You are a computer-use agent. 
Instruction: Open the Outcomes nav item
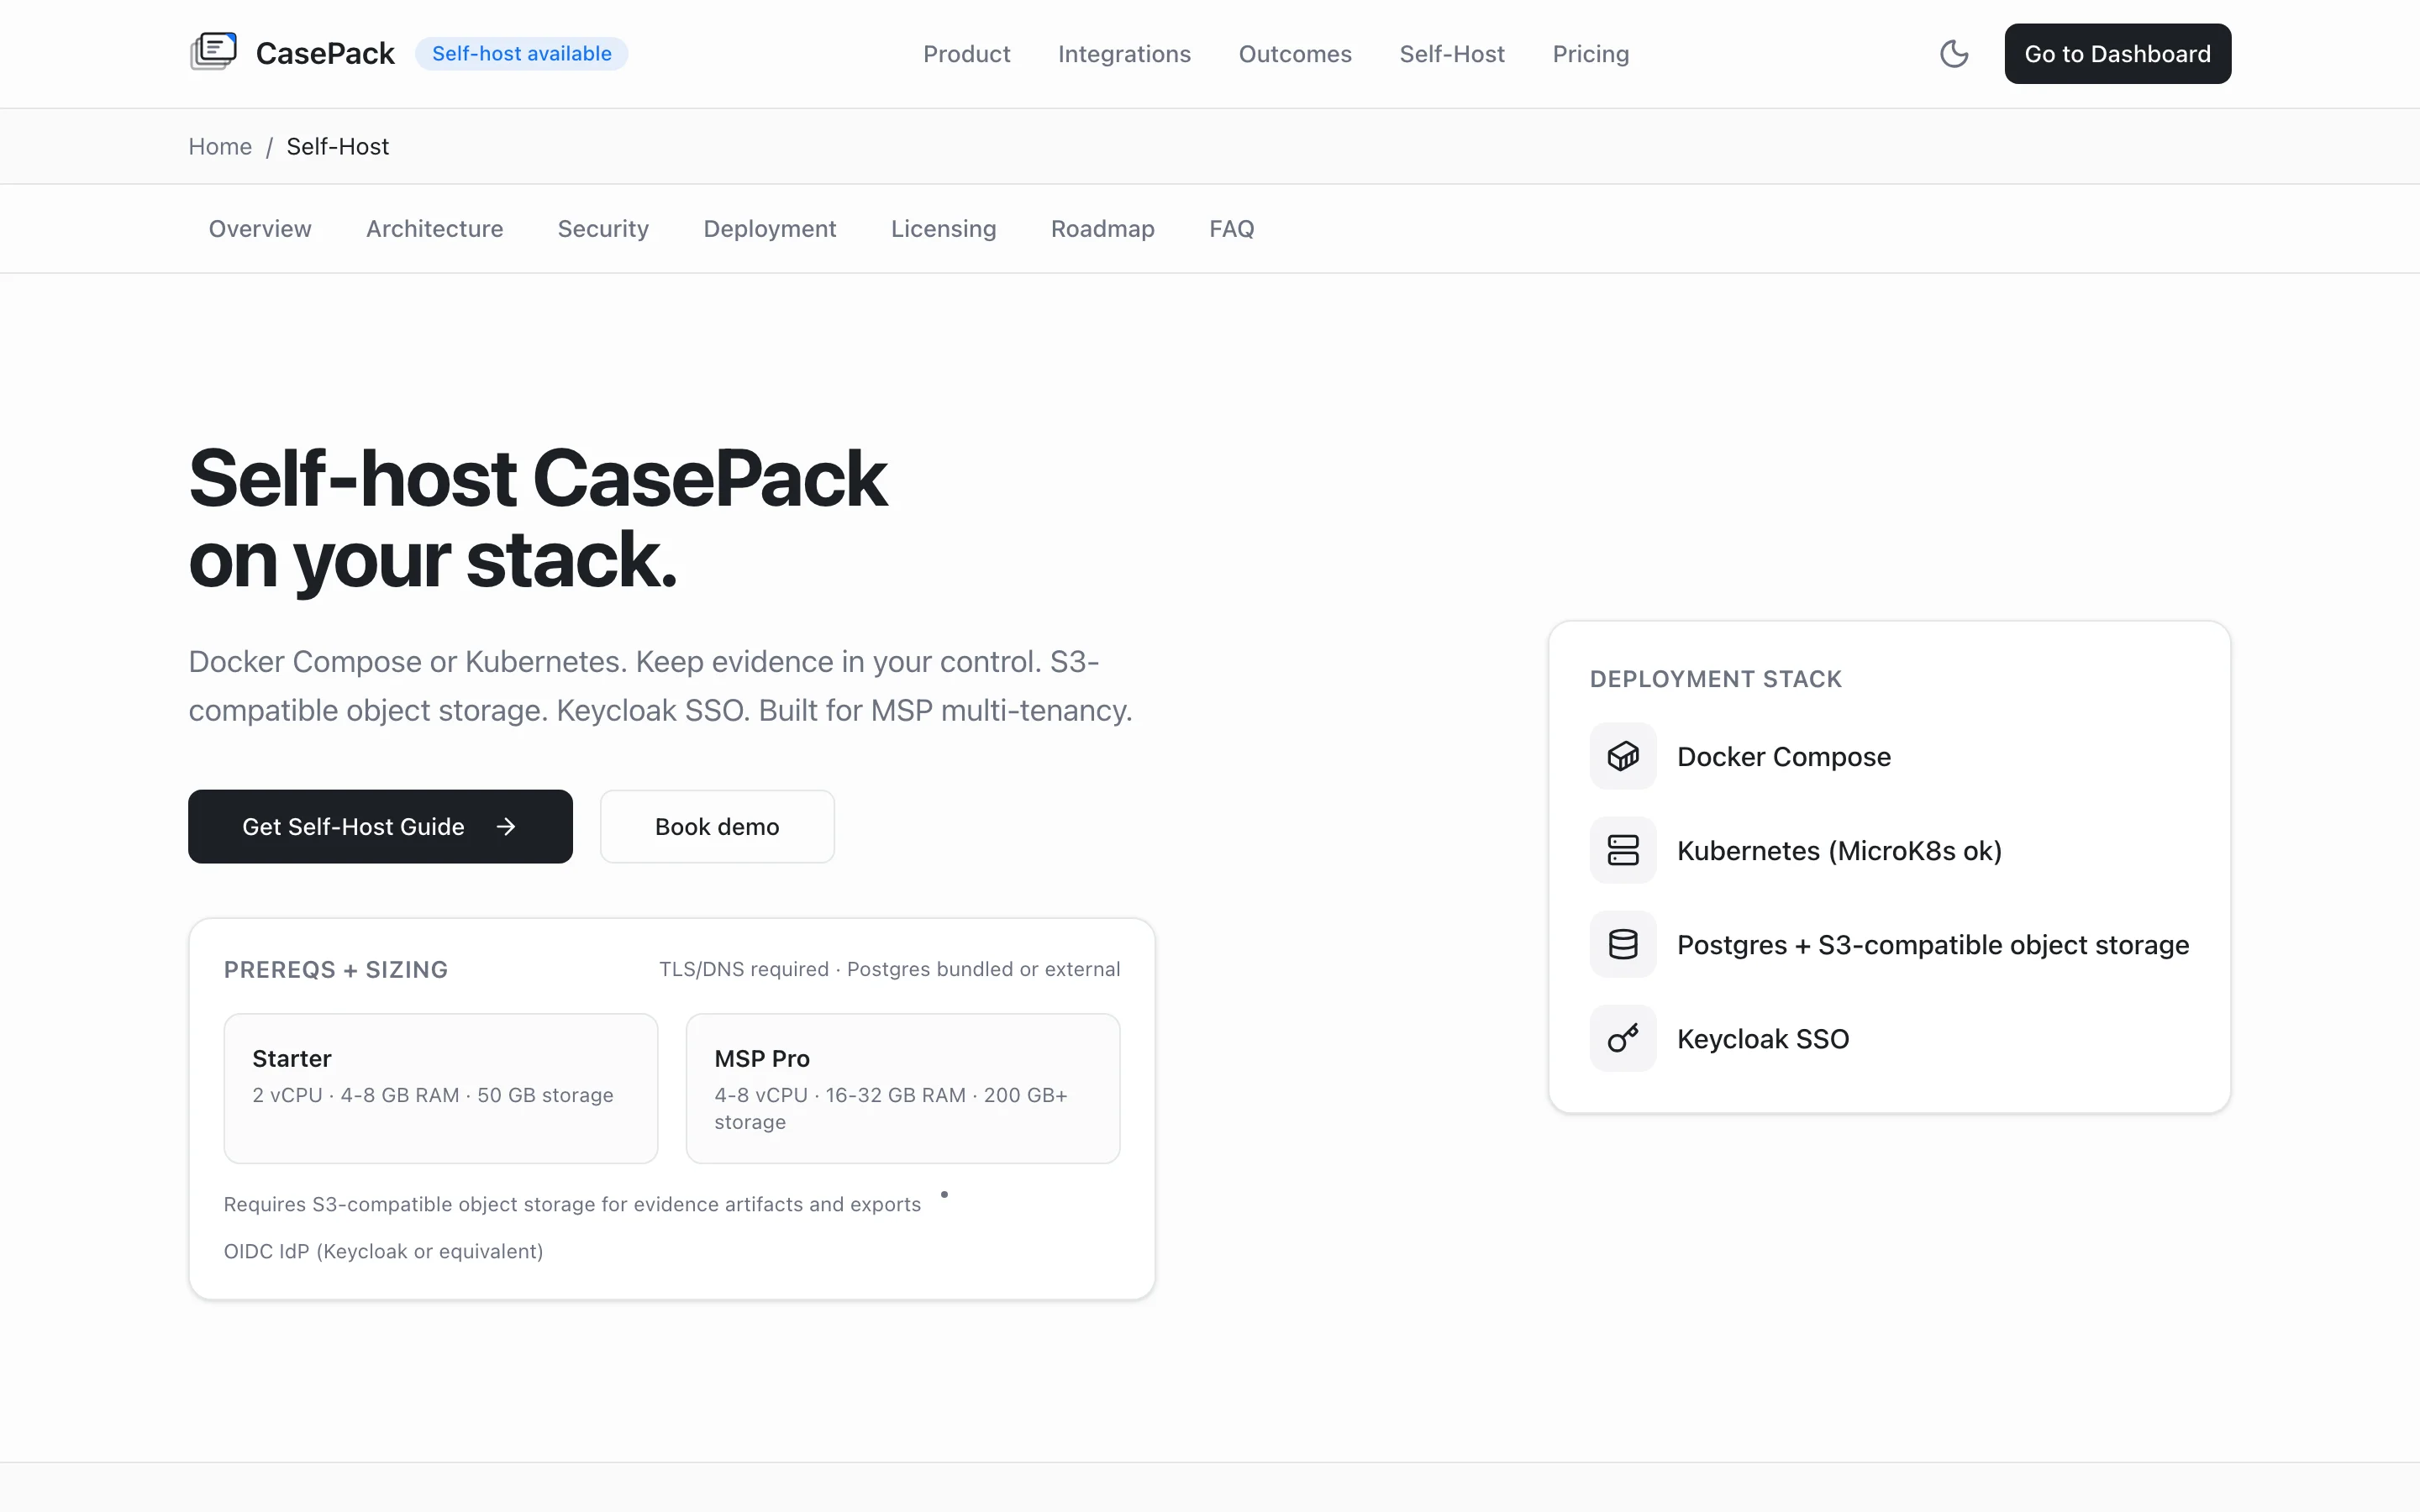(x=1295, y=54)
